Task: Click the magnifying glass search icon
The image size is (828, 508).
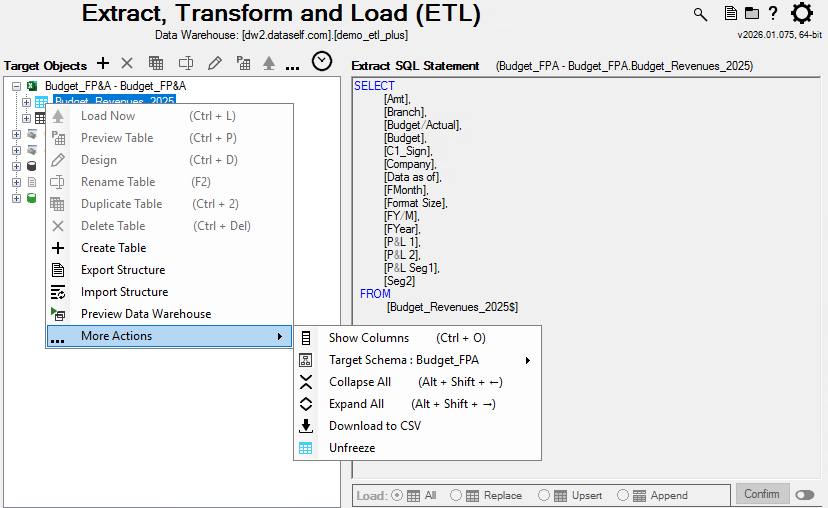Action: click(700, 14)
